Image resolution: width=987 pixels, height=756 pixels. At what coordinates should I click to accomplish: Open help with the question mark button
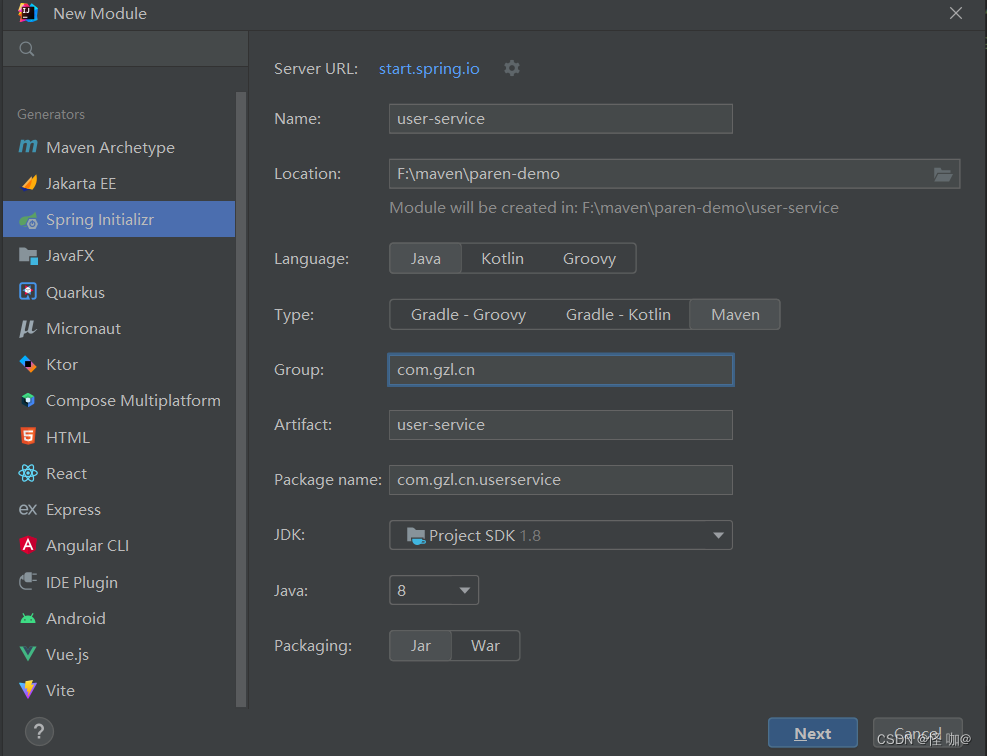pos(39,731)
